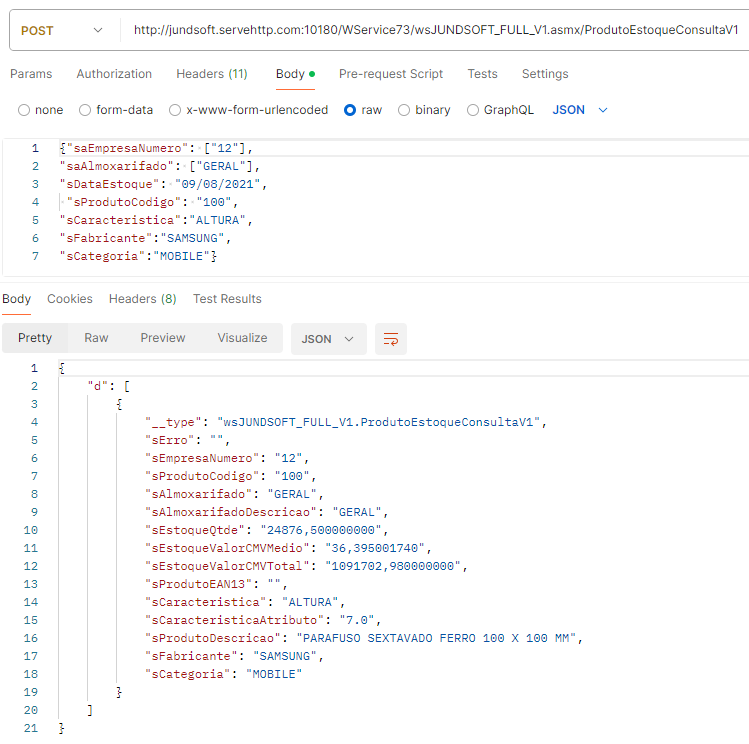Select the raw body radio button
The image size is (749, 744).
(350, 110)
